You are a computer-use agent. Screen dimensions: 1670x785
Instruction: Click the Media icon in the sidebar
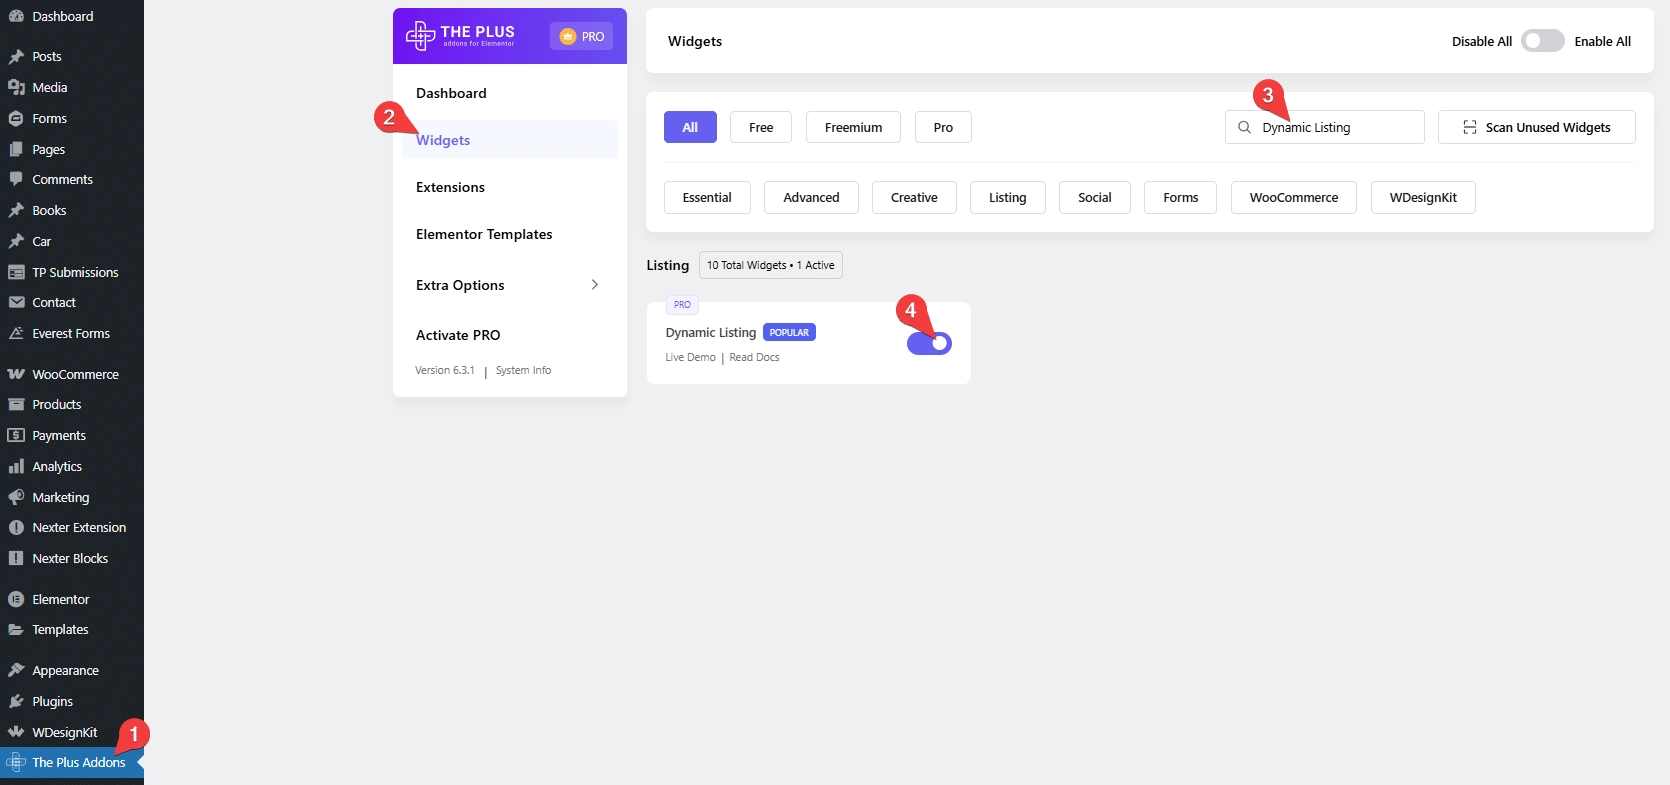pos(16,87)
